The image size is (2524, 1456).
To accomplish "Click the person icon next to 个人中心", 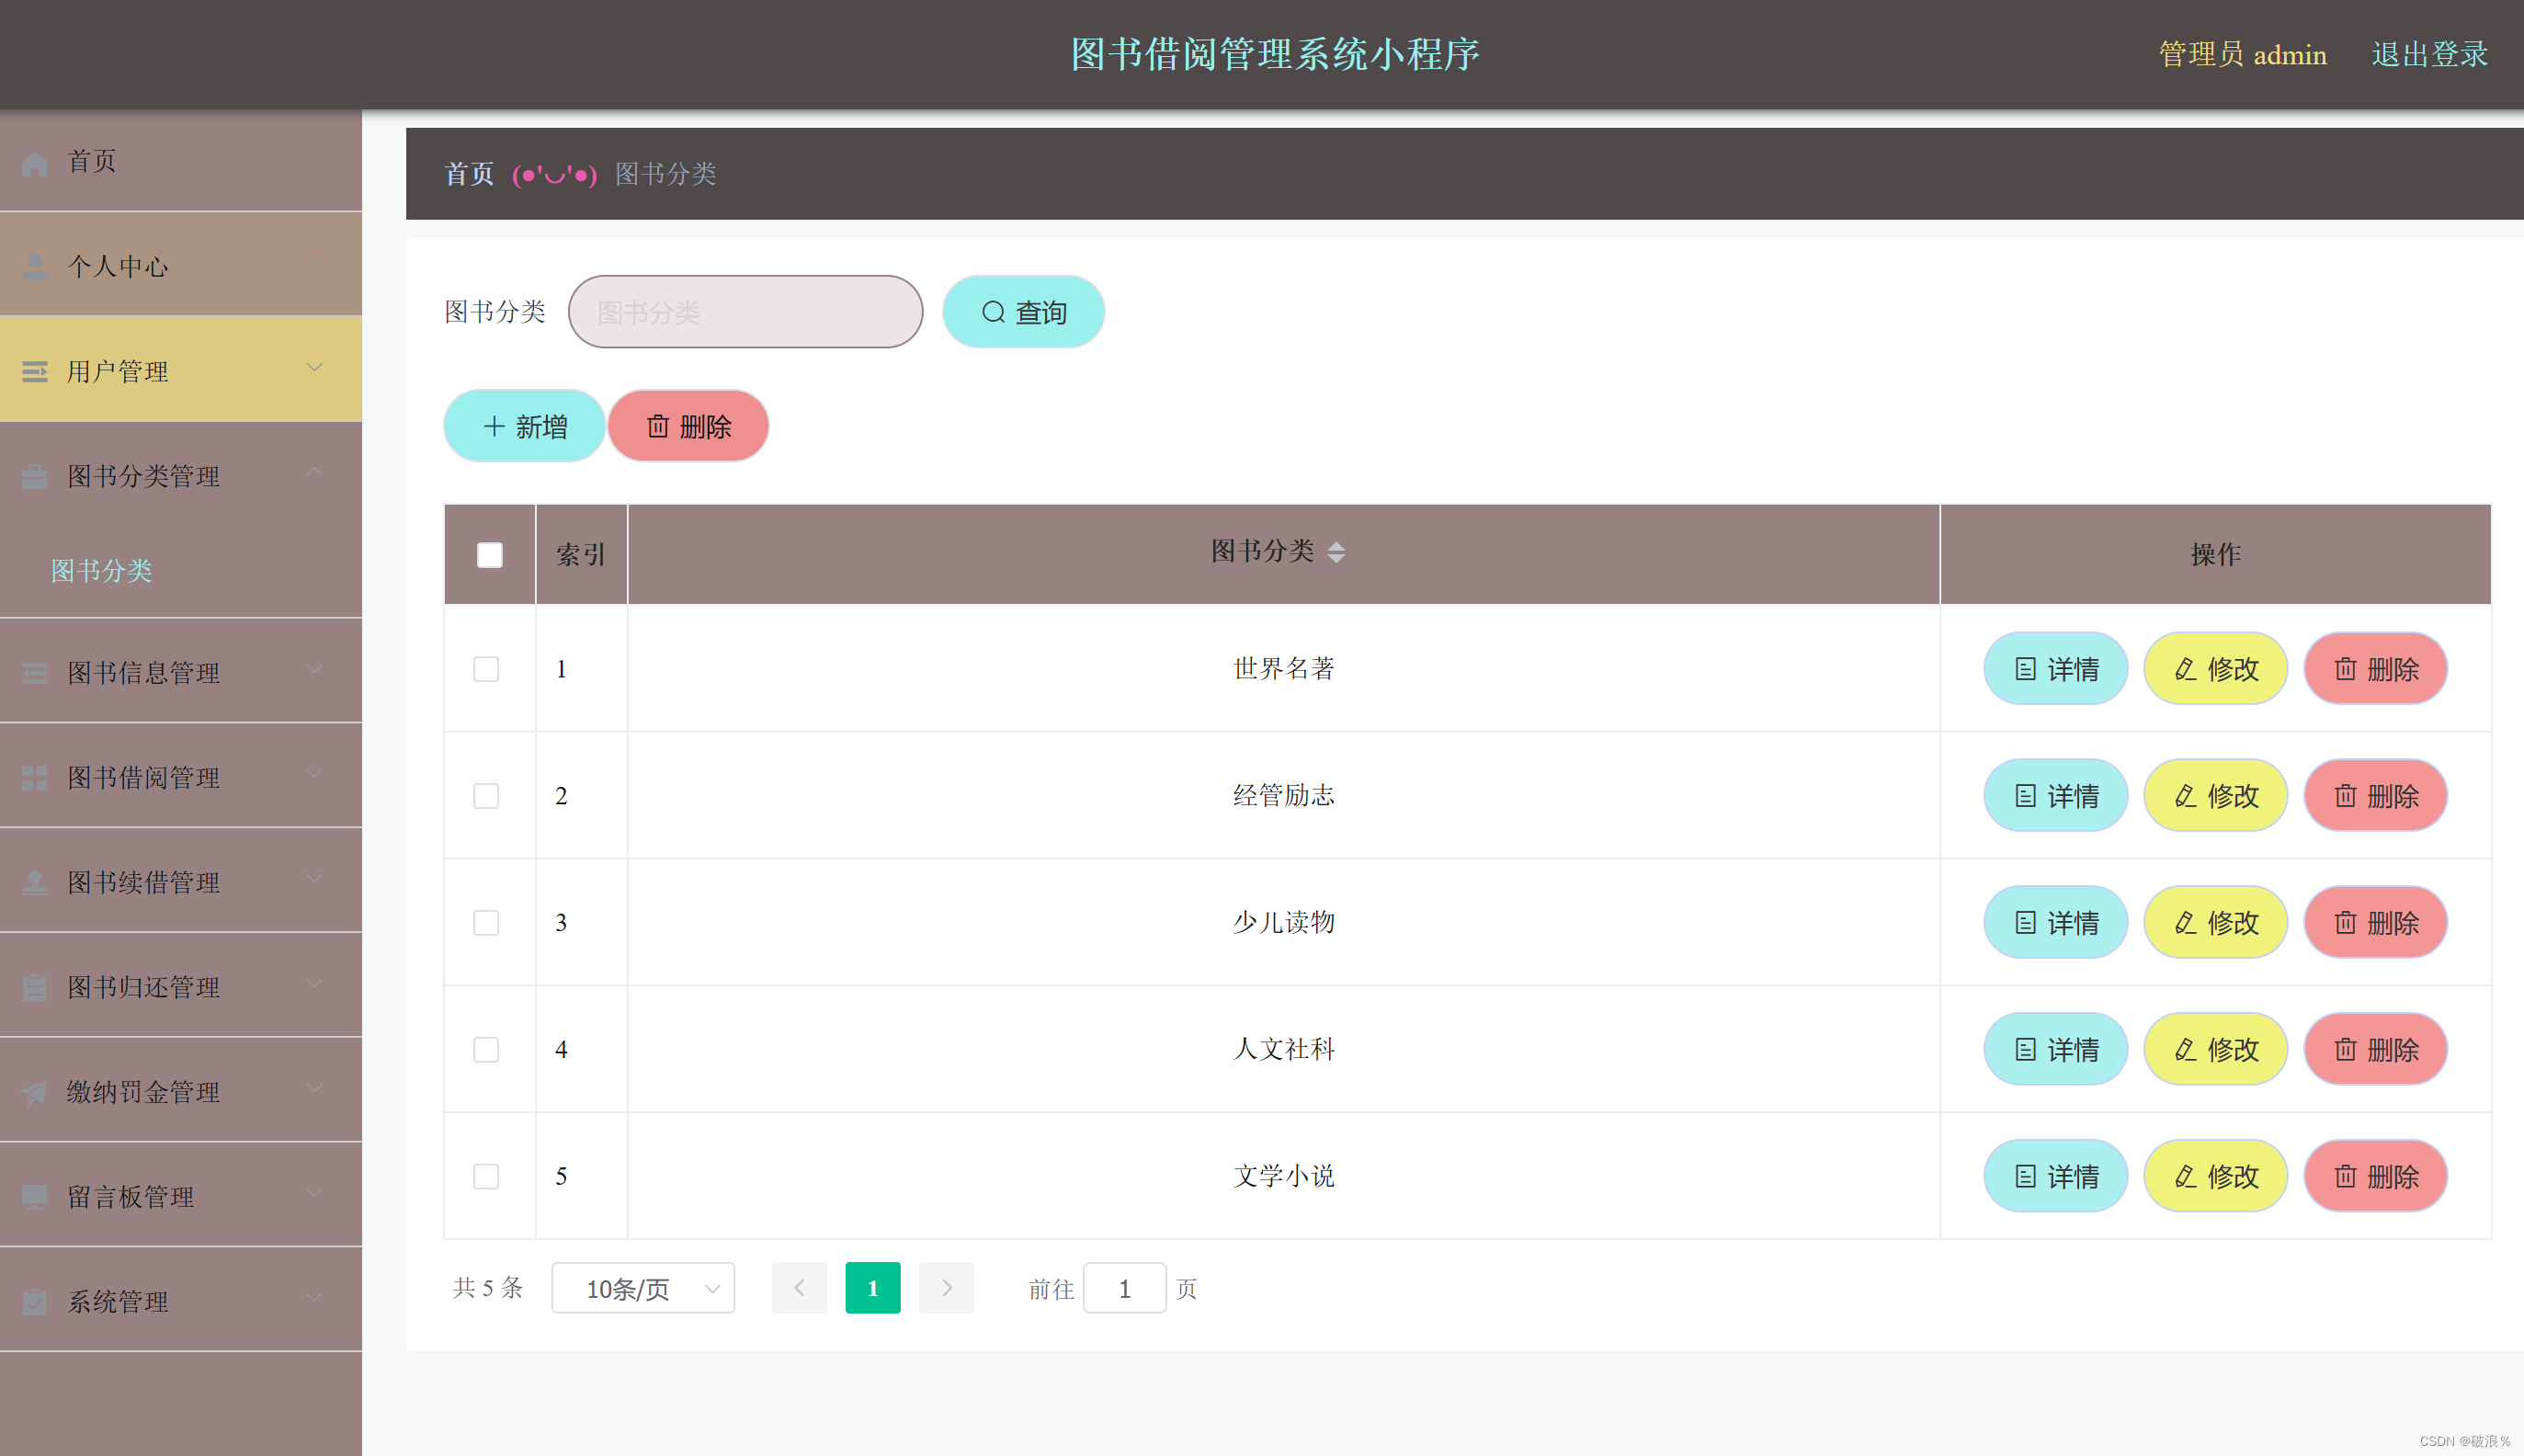I will (35, 266).
